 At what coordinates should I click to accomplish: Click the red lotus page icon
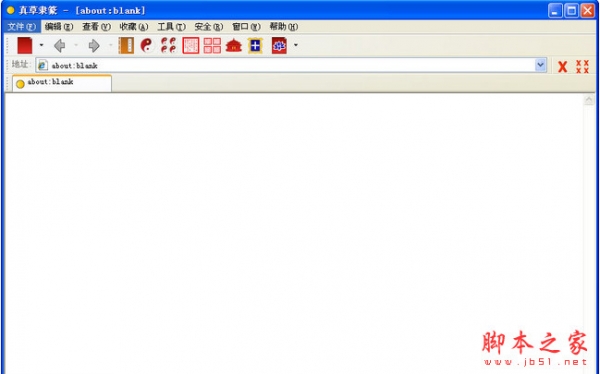coord(279,46)
